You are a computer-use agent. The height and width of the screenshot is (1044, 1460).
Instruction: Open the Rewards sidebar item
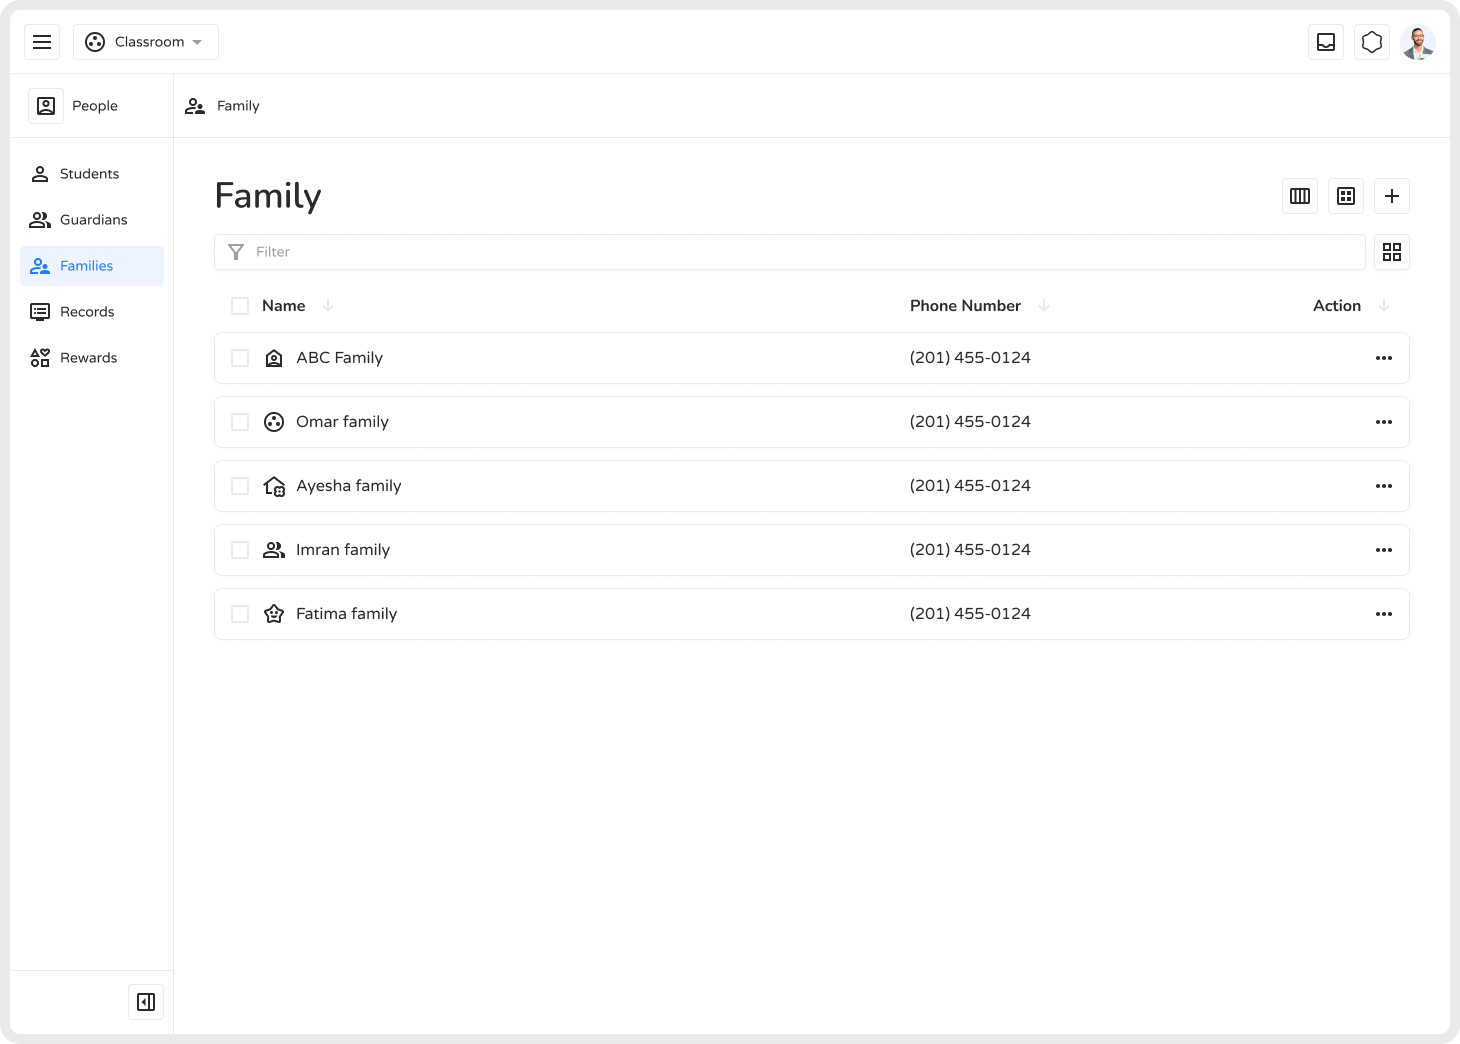88,358
